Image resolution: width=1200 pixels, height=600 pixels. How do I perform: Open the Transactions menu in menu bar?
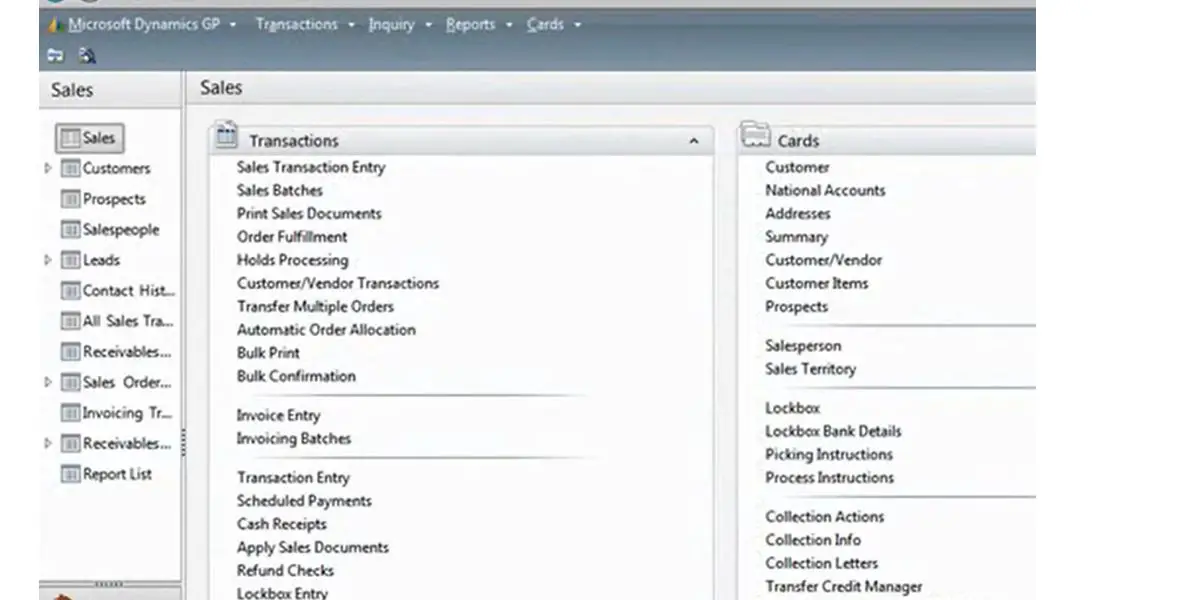pos(296,24)
